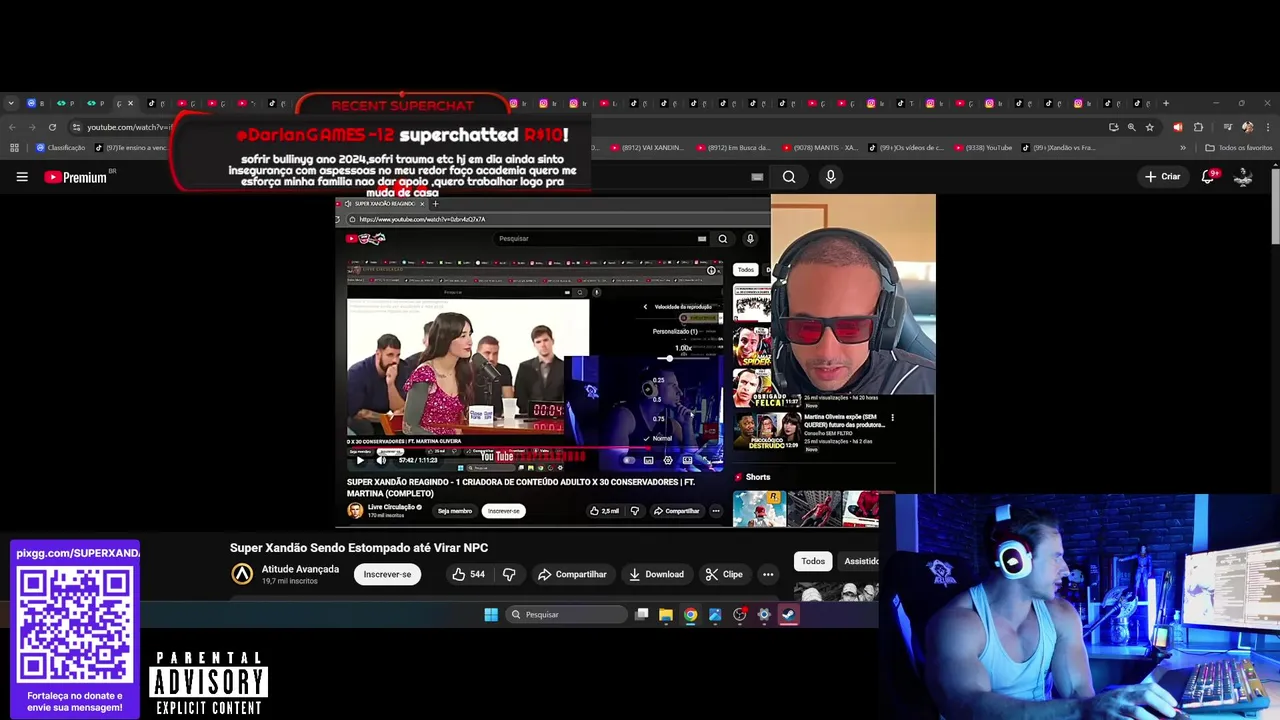Choose 0.5 playback speed option

(x=658, y=399)
